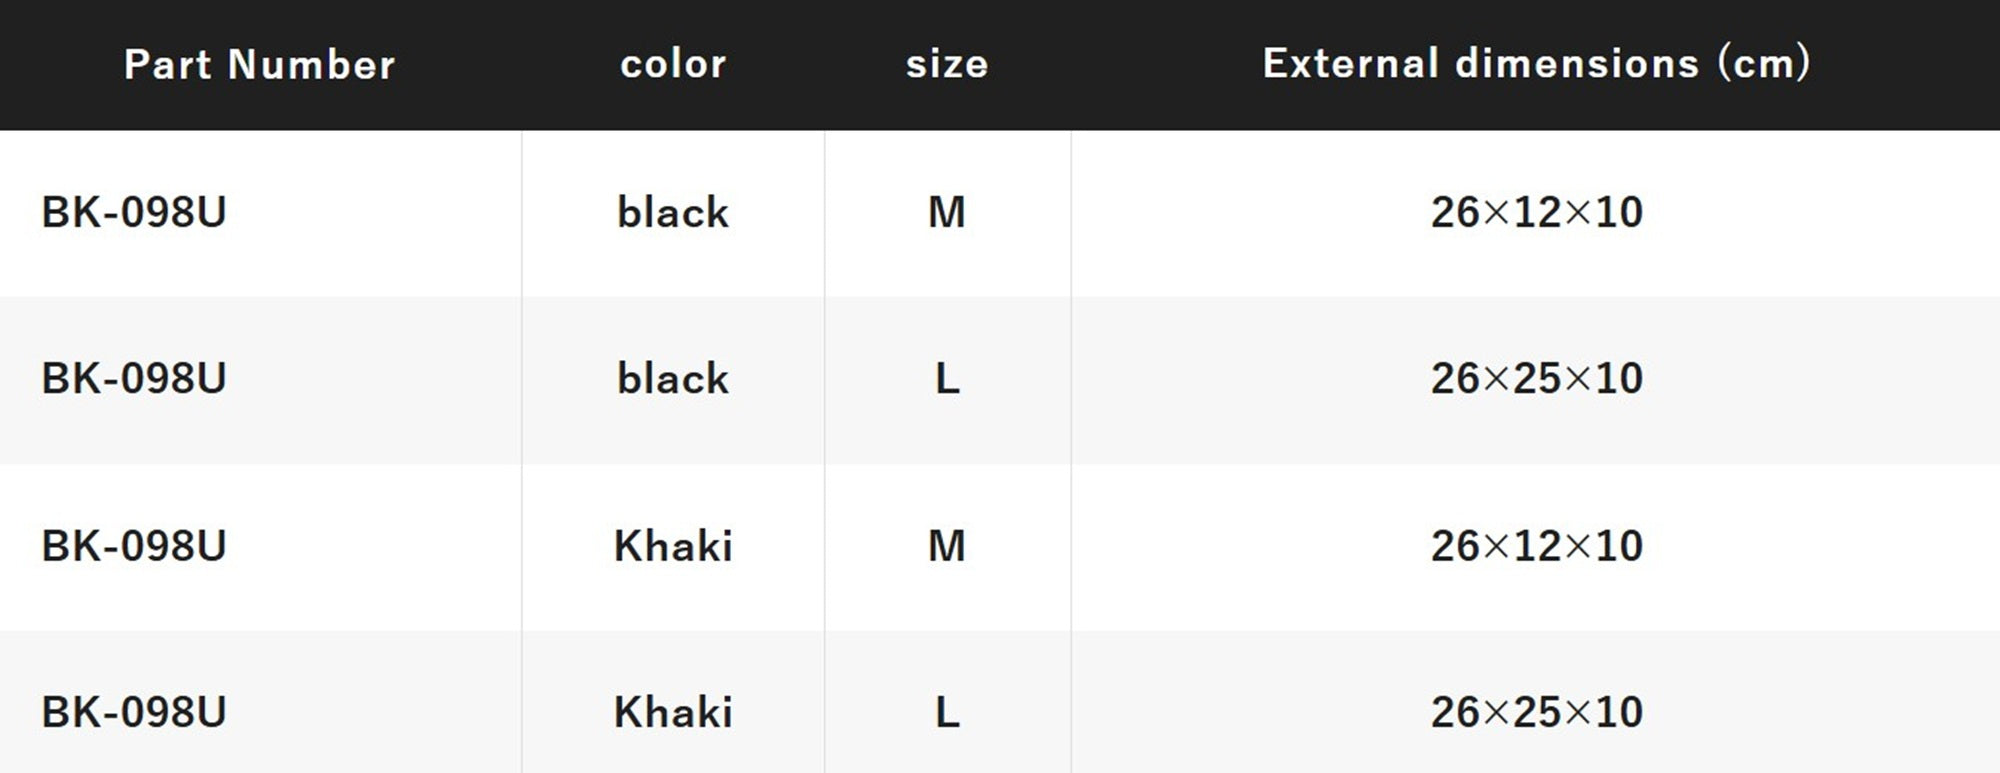2000x773 pixels.
Task: Click 26×12×10 dimensions in first row
Action: [x=1537, y=212]
